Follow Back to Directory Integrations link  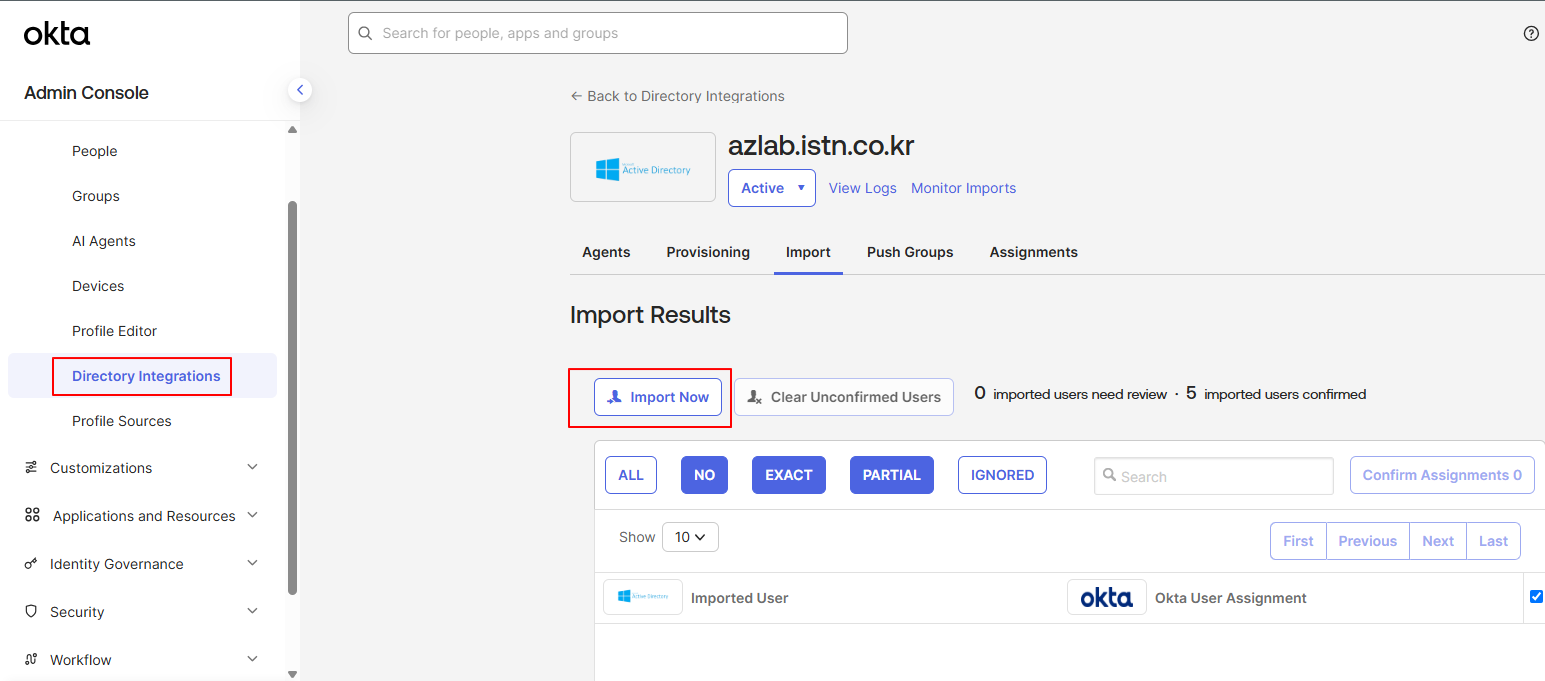677,96
